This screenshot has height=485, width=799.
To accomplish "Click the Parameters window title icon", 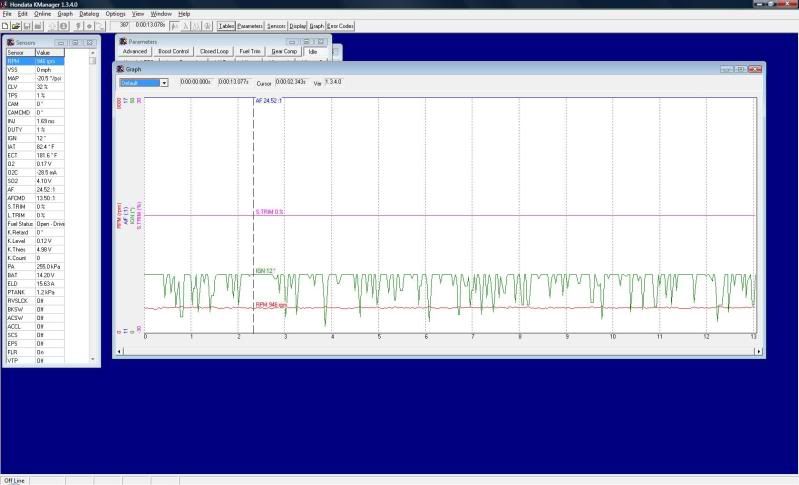I will click(122, 43).
